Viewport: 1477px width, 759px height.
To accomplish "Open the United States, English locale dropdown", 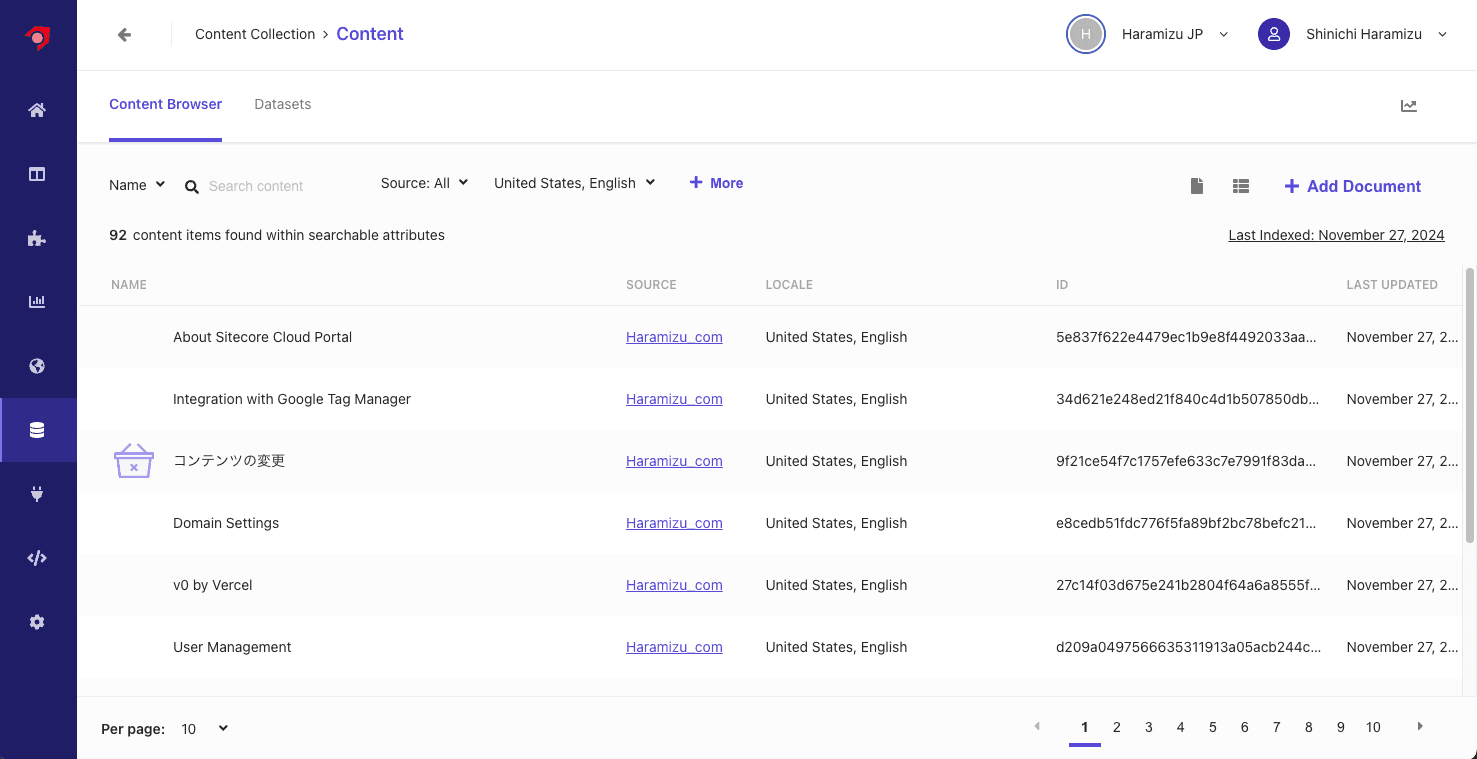I will click(574, 183).
